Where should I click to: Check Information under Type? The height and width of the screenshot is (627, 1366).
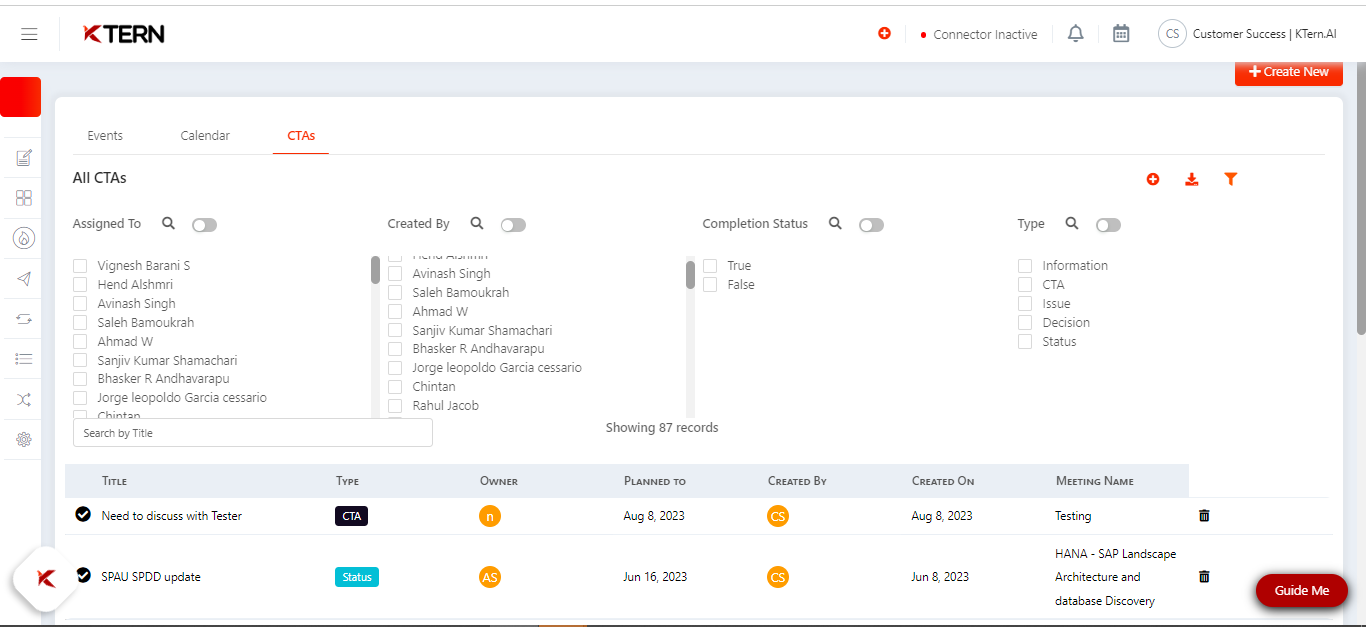click(x=1025, y=266)
